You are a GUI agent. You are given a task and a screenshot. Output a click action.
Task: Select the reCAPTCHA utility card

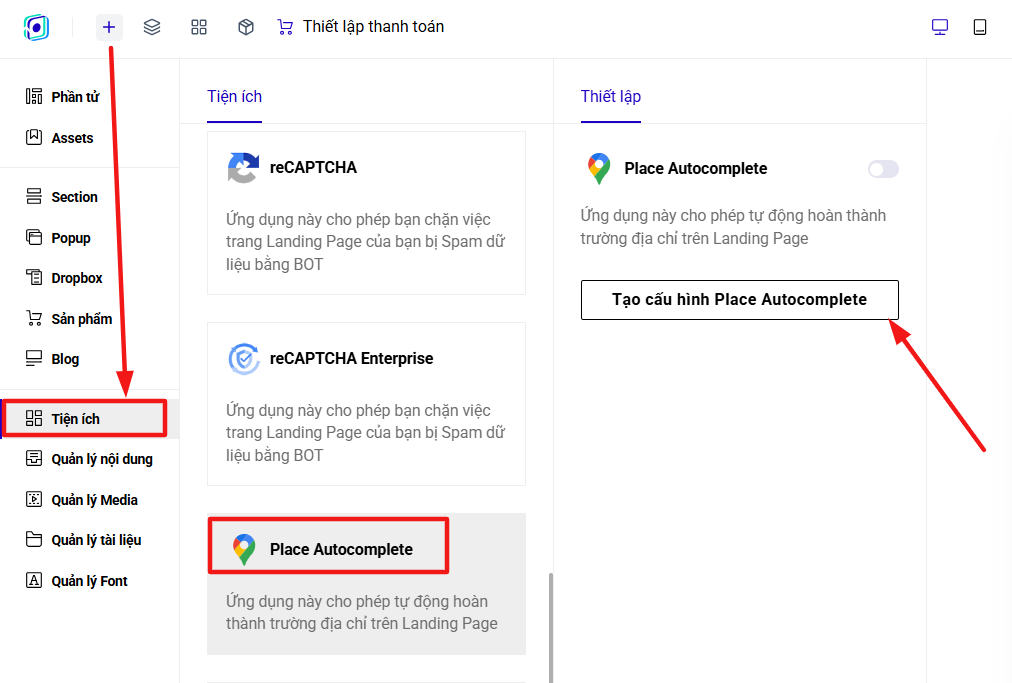pyautogui.click(x=367, y=213)
